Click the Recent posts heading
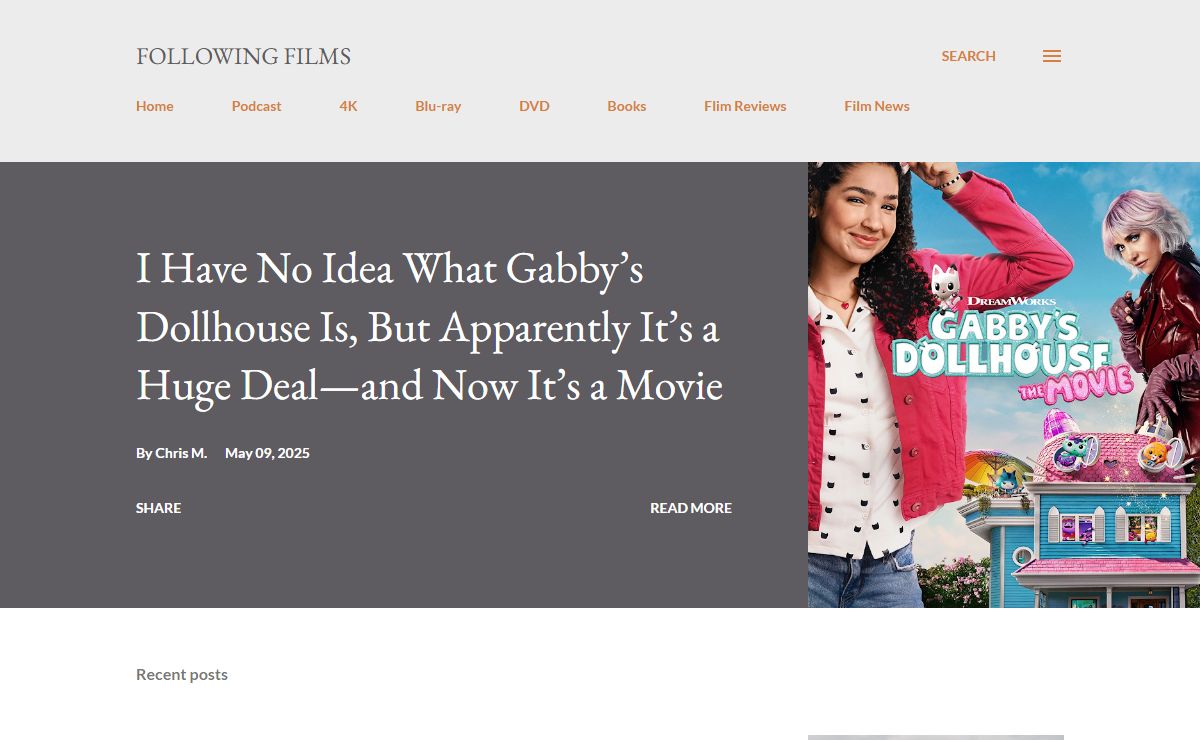This screenshot has width=1200, height=740. click(x=182, y=674)
